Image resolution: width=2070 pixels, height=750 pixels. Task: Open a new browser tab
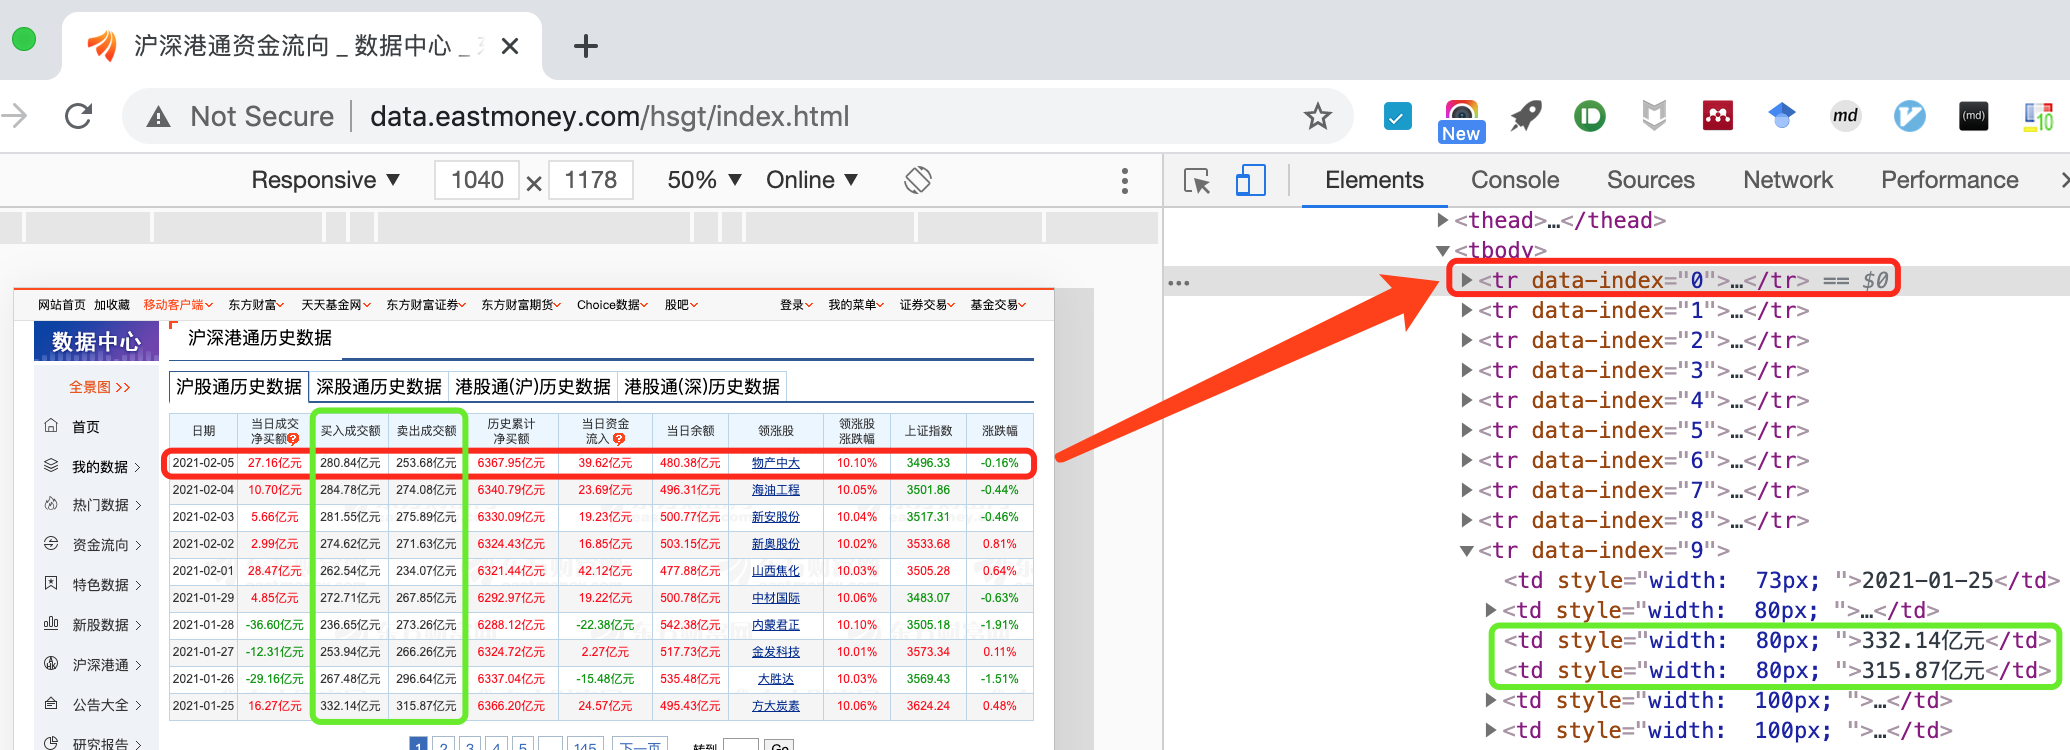(586, 46)
